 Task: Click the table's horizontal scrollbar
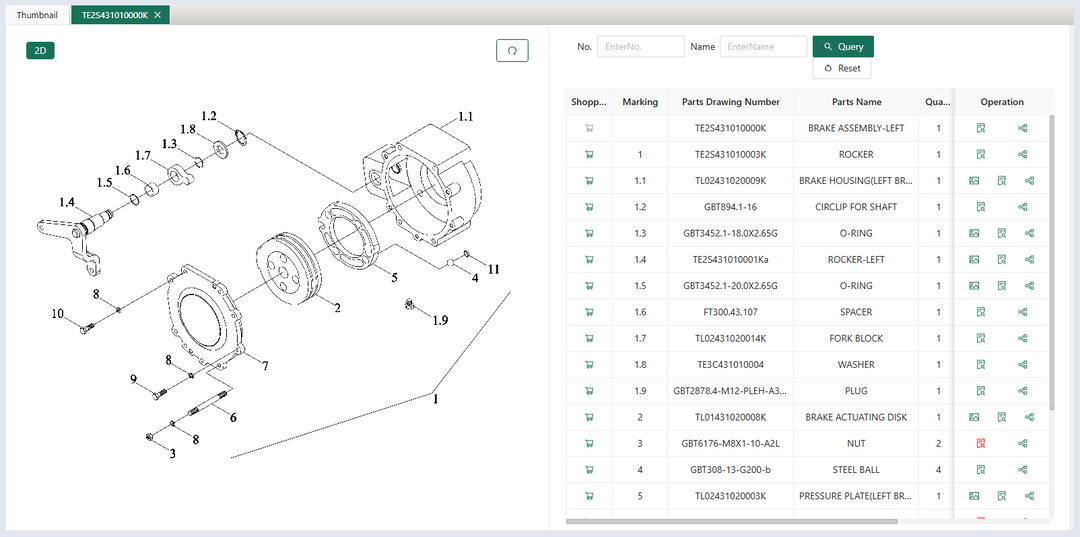pyautogui.click(x=732, y=521)
